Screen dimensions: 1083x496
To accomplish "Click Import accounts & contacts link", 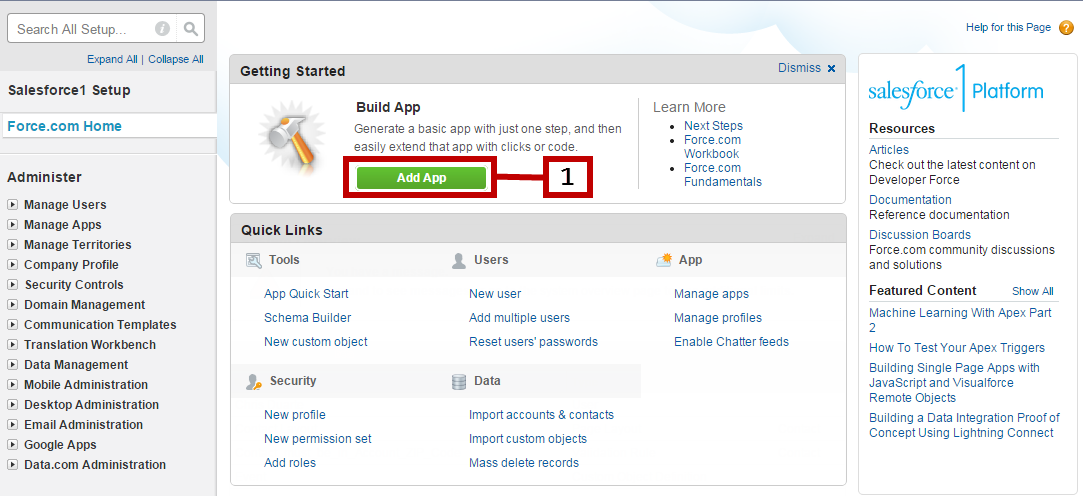I will pos(542,414).
